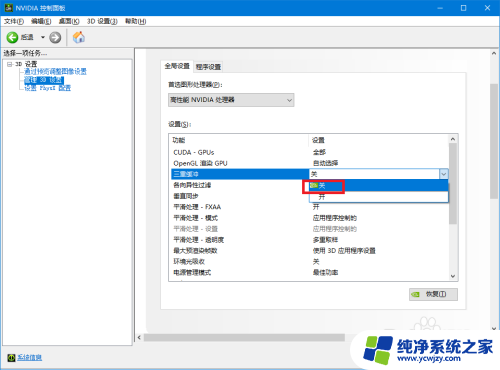Click the 使用 3D 应用程序设置 value

coord(344,251)
